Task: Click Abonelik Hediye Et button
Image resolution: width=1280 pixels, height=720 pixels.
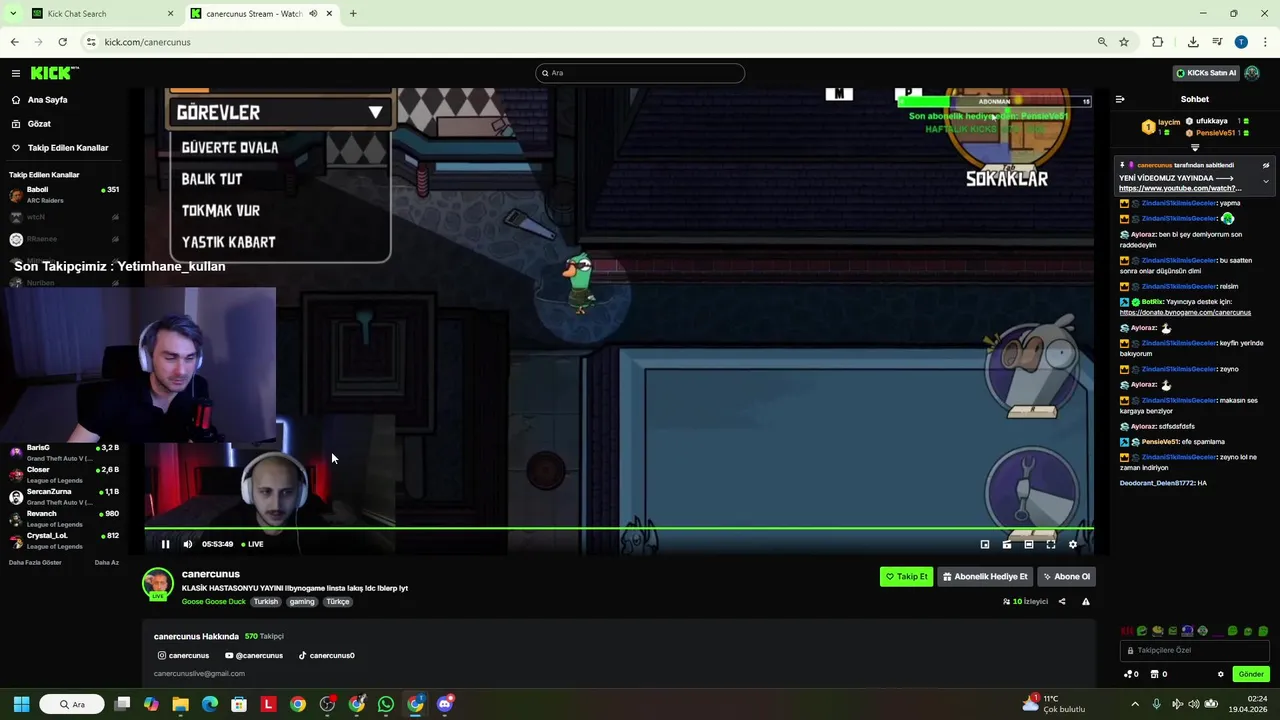Action: tap(985, 576)
